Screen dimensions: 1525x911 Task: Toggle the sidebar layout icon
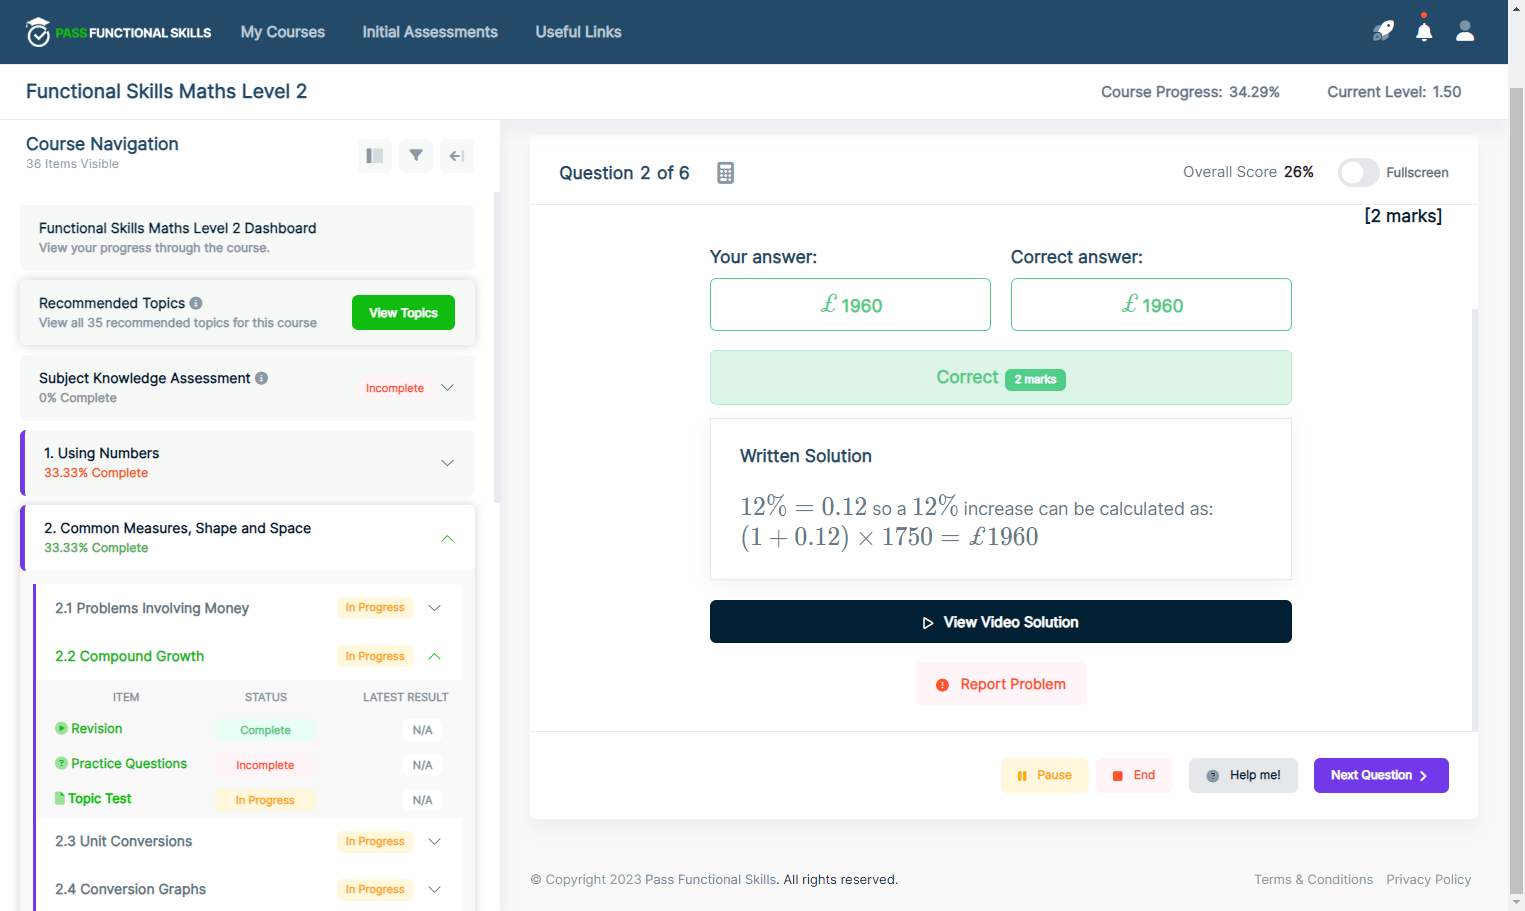tap(375, 156)
